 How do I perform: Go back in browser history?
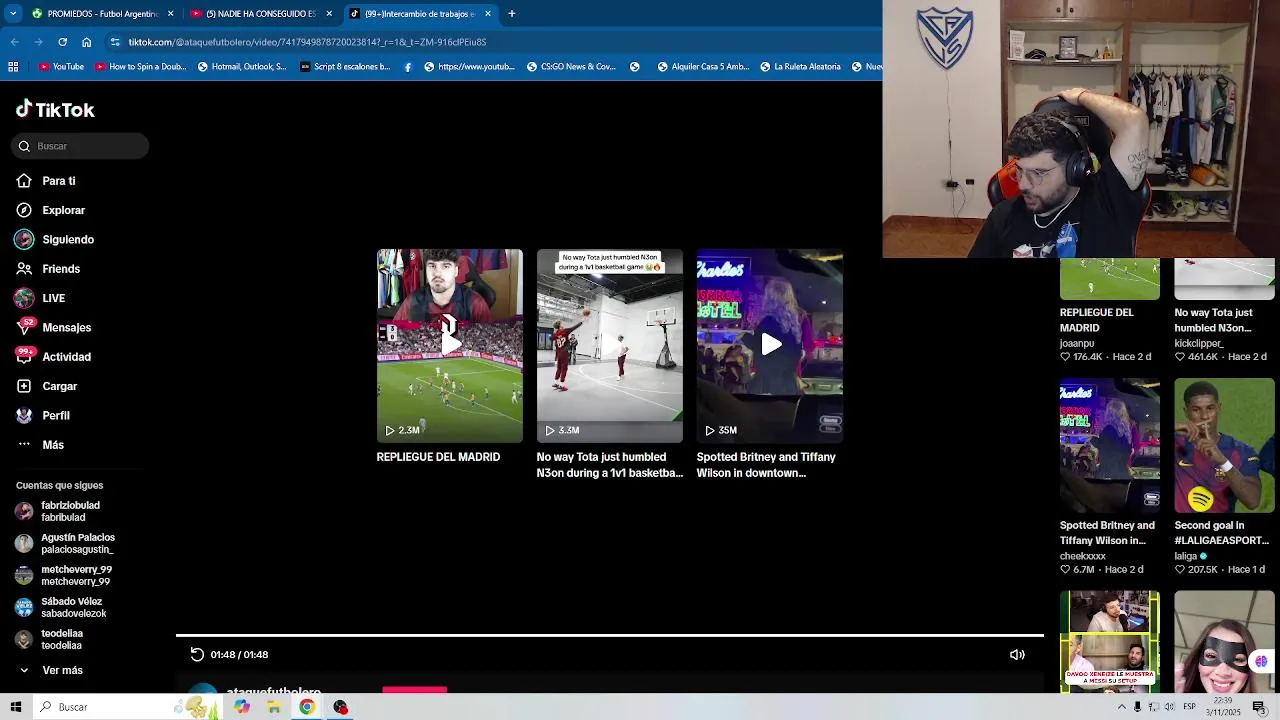tap(14, 42)
